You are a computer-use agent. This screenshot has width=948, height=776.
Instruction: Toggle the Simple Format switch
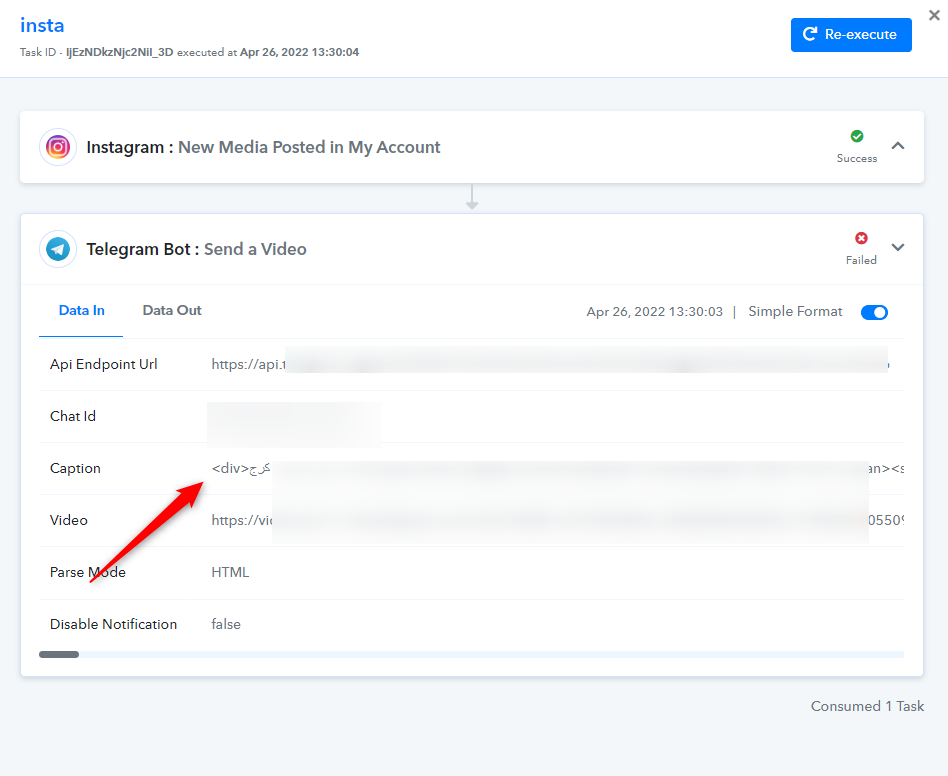click(874, 312)
